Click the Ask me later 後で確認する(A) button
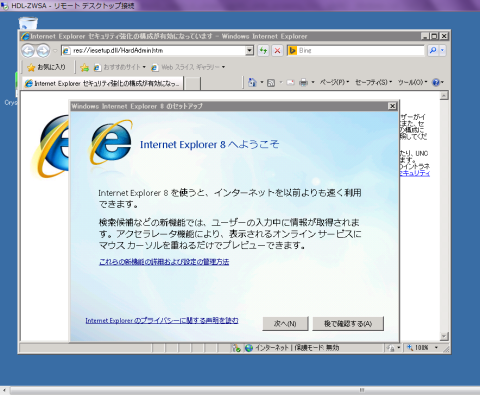 pos(348,324)
